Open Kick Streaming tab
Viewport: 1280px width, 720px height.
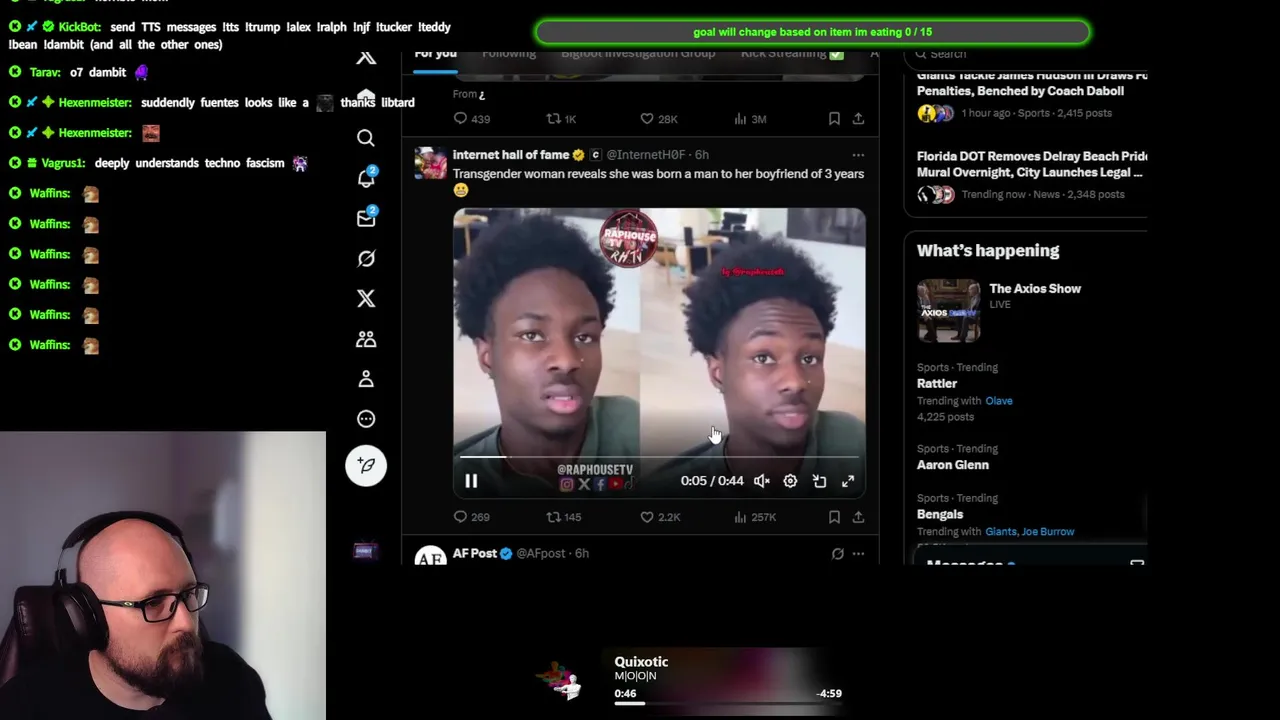coord(792,54)
